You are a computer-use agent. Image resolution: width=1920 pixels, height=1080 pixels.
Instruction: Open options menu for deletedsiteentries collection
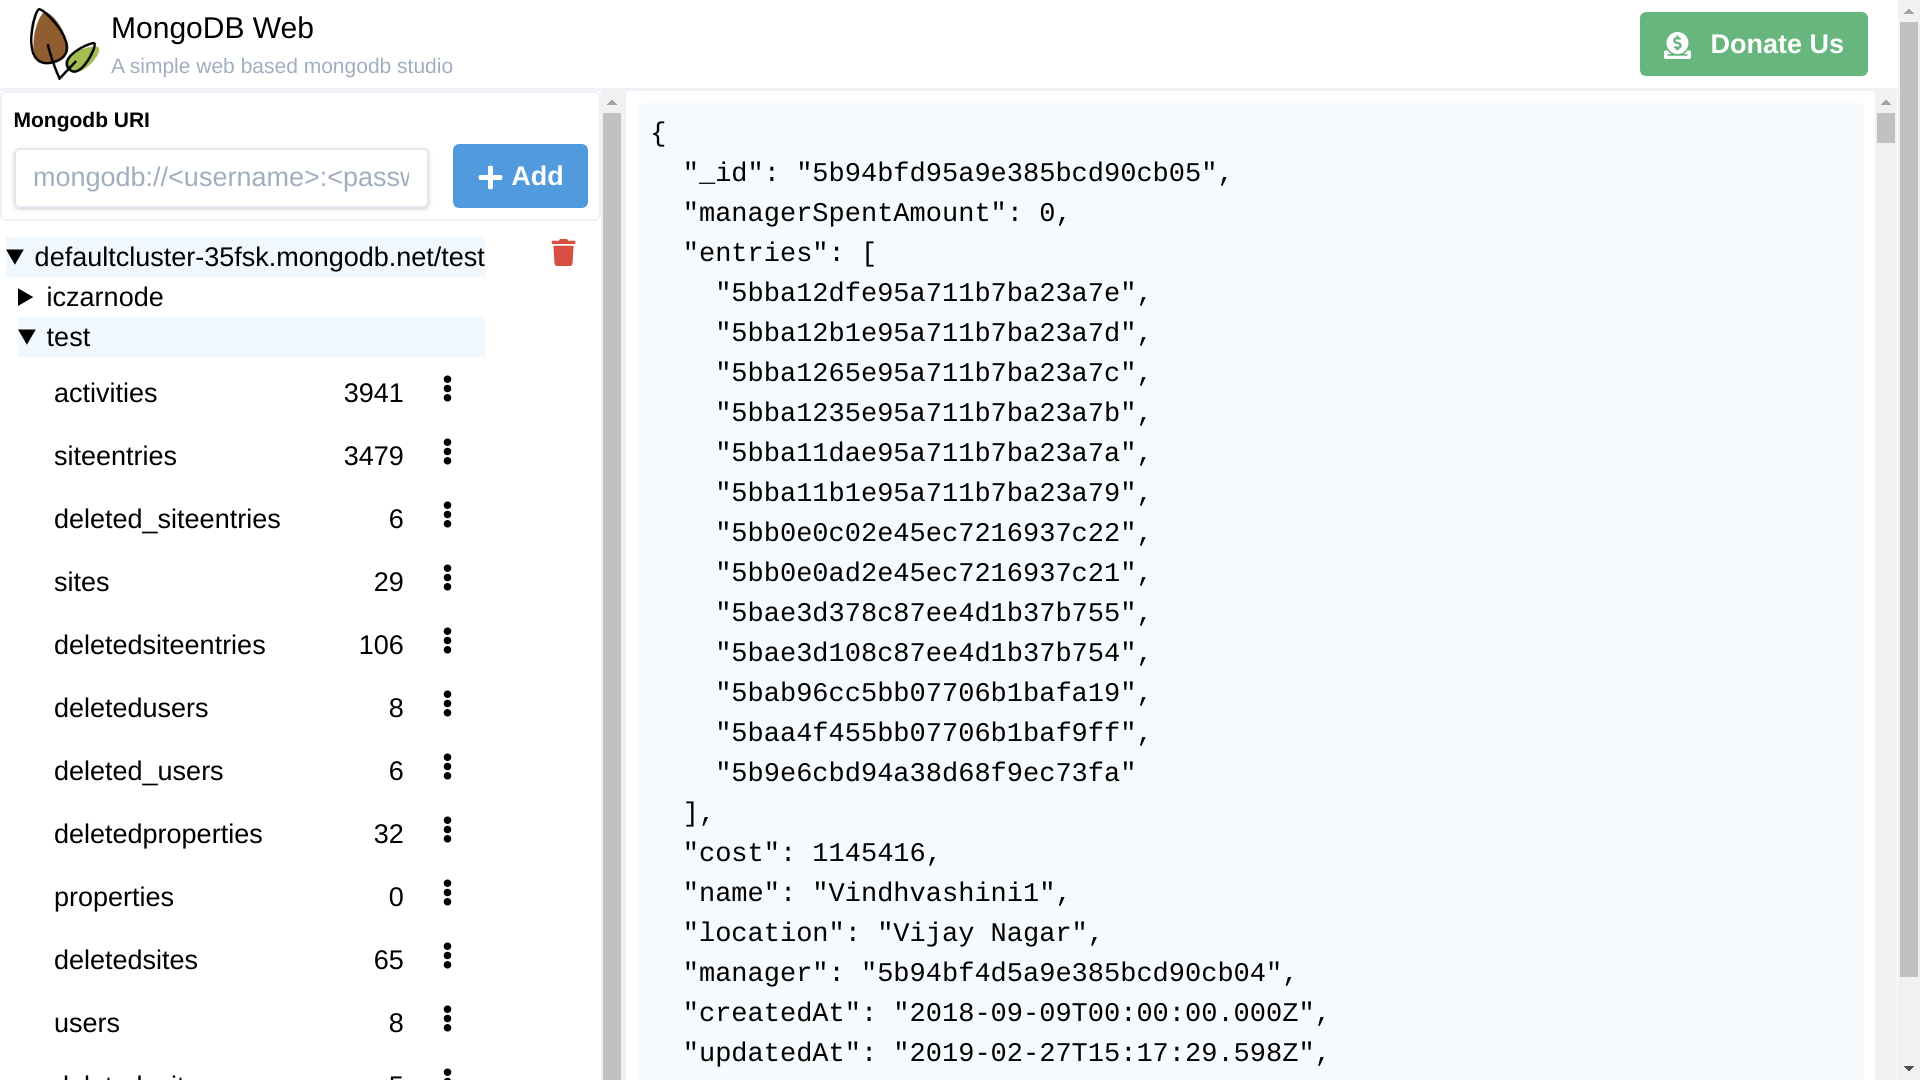[447, 641]
